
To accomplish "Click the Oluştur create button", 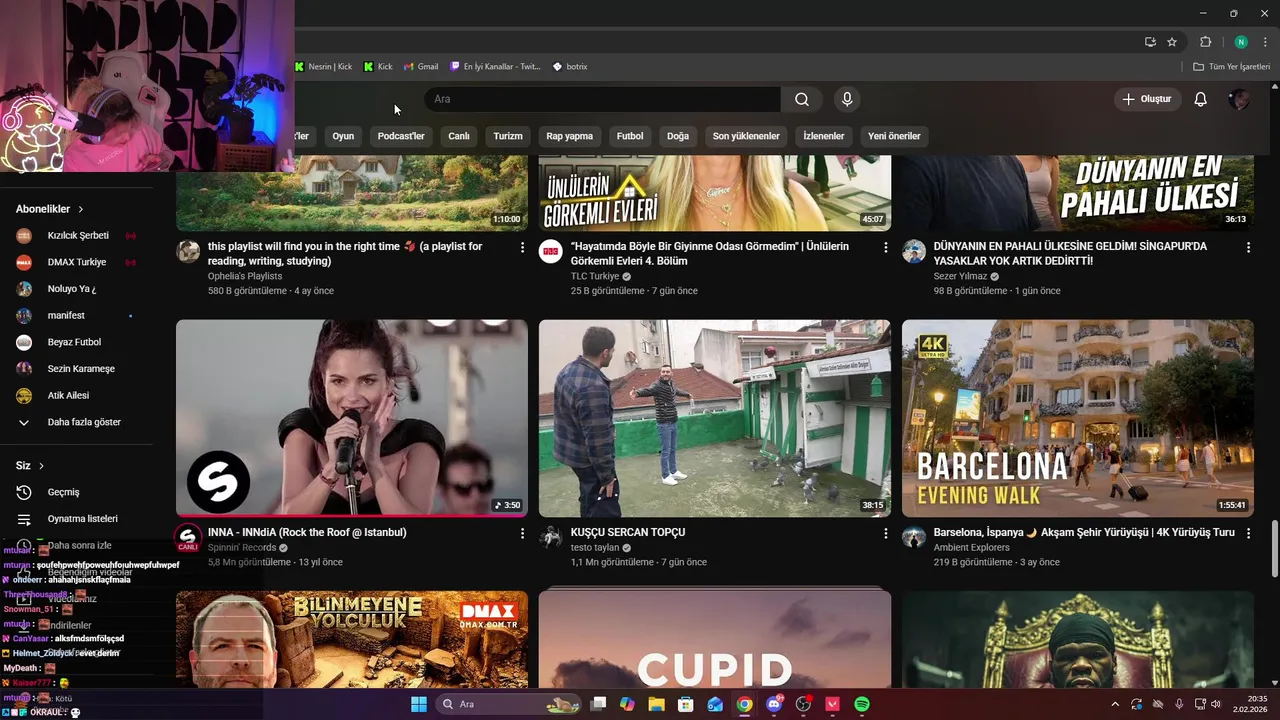I will (1147, 99).
